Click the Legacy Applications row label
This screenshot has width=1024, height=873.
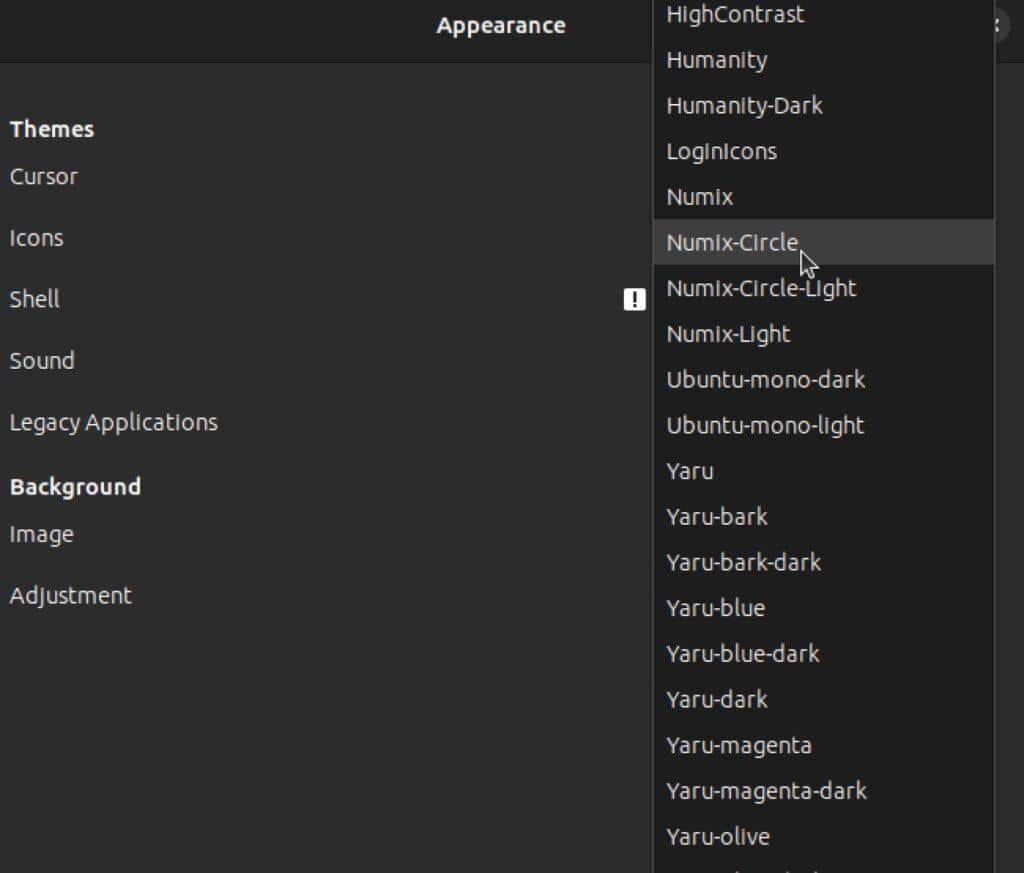pos(114,422)
